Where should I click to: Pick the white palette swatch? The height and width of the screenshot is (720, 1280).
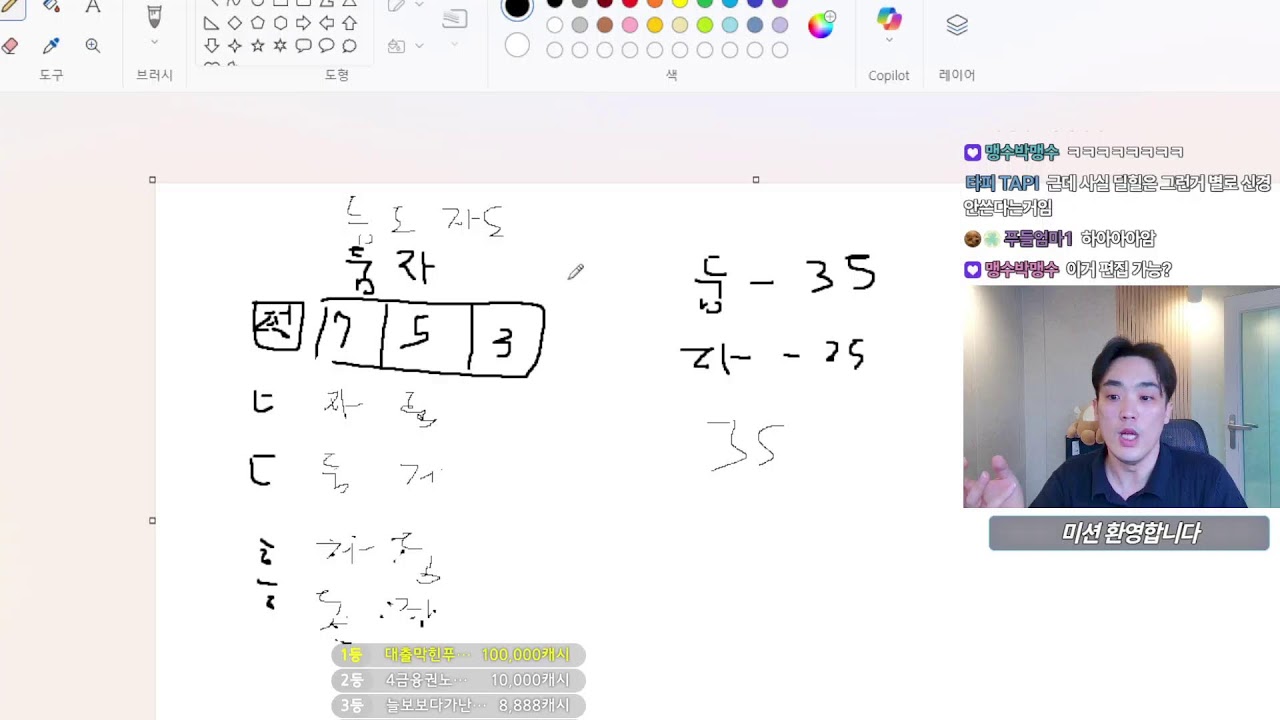click(x=555, y=25)
